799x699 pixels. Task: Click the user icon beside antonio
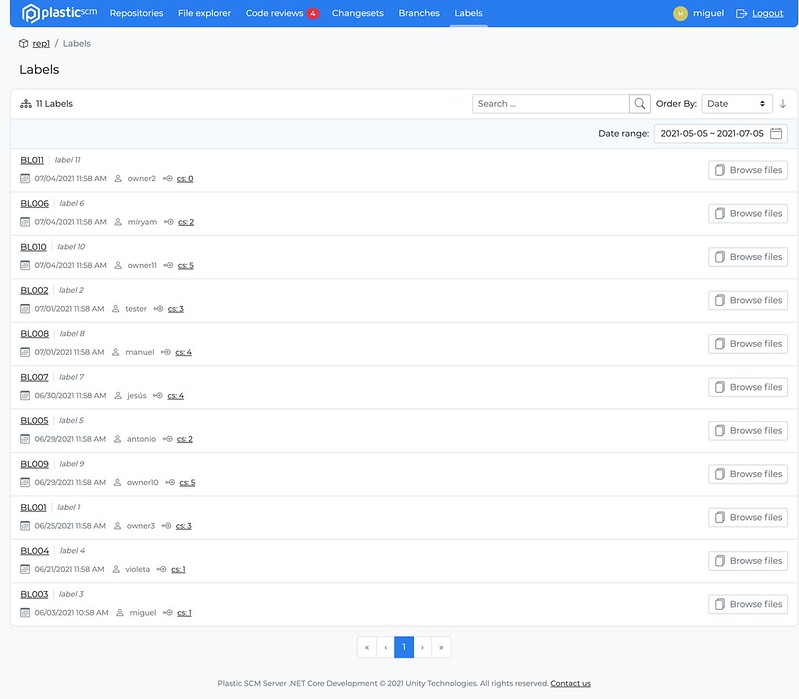118,439
